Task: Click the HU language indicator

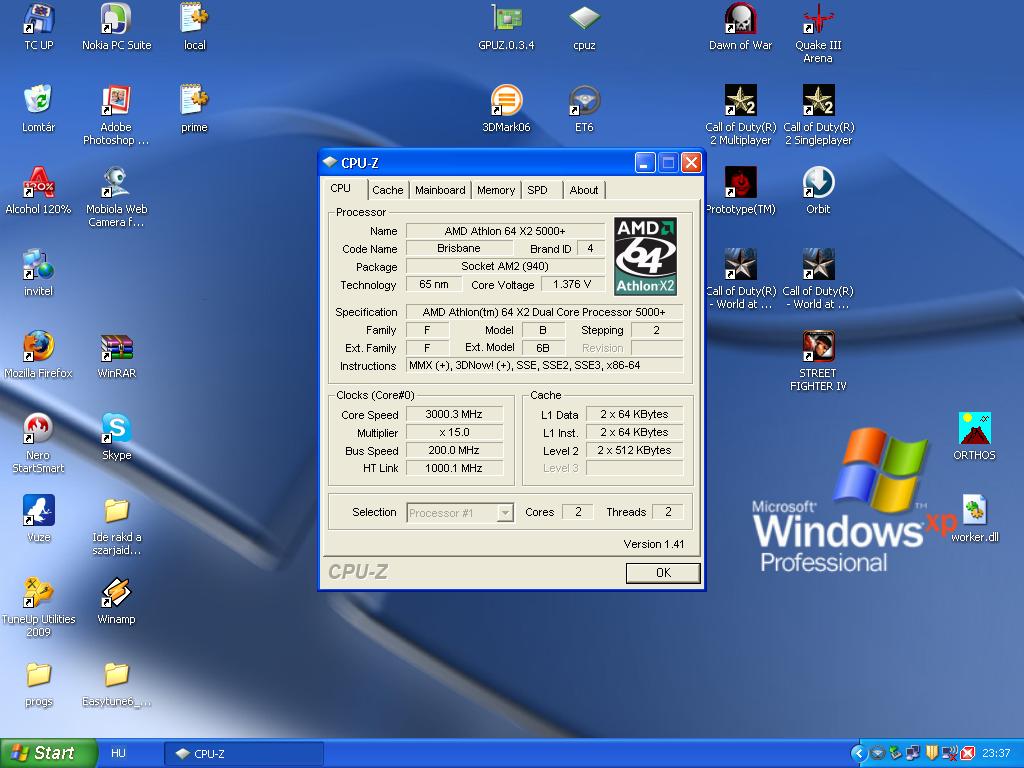Action: [118, 753]
